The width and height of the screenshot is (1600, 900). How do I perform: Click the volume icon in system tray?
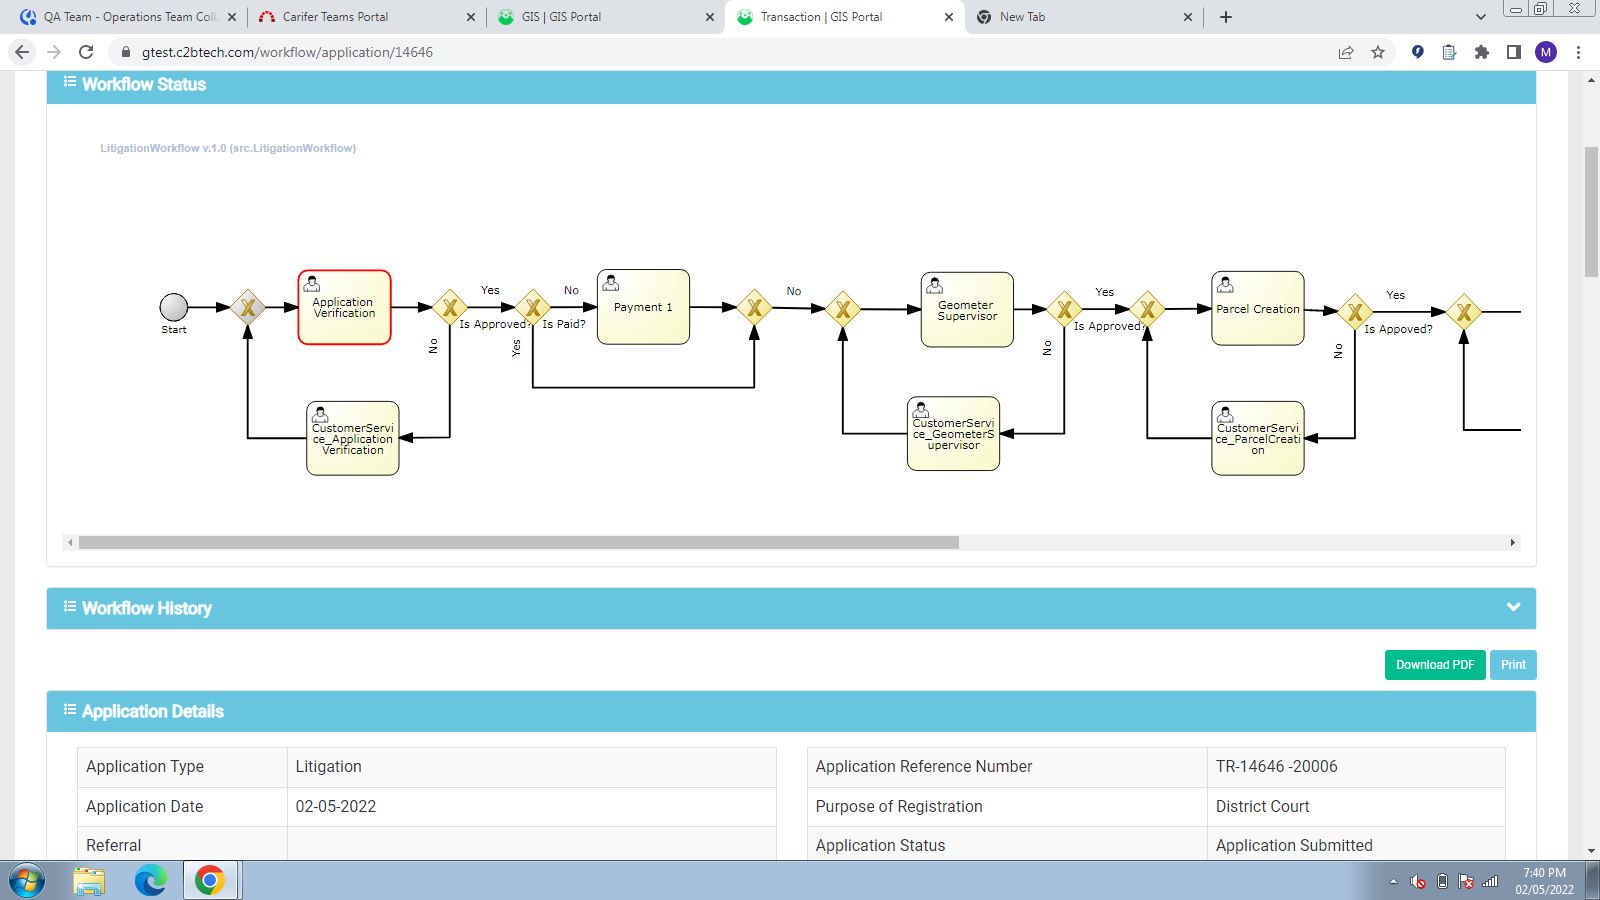1418,881
